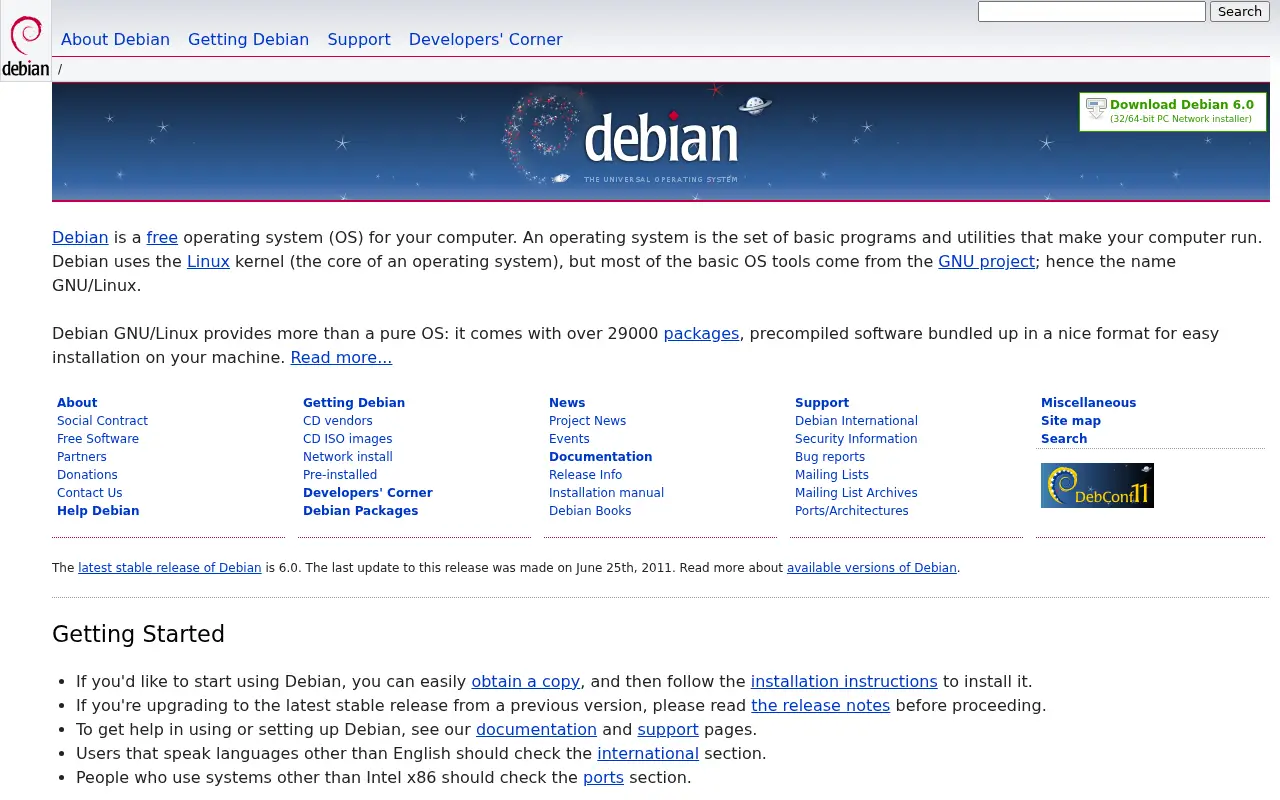Open the Mailing List Archives link
This screenshot has height=800, width=1280.
coord(856,493)
